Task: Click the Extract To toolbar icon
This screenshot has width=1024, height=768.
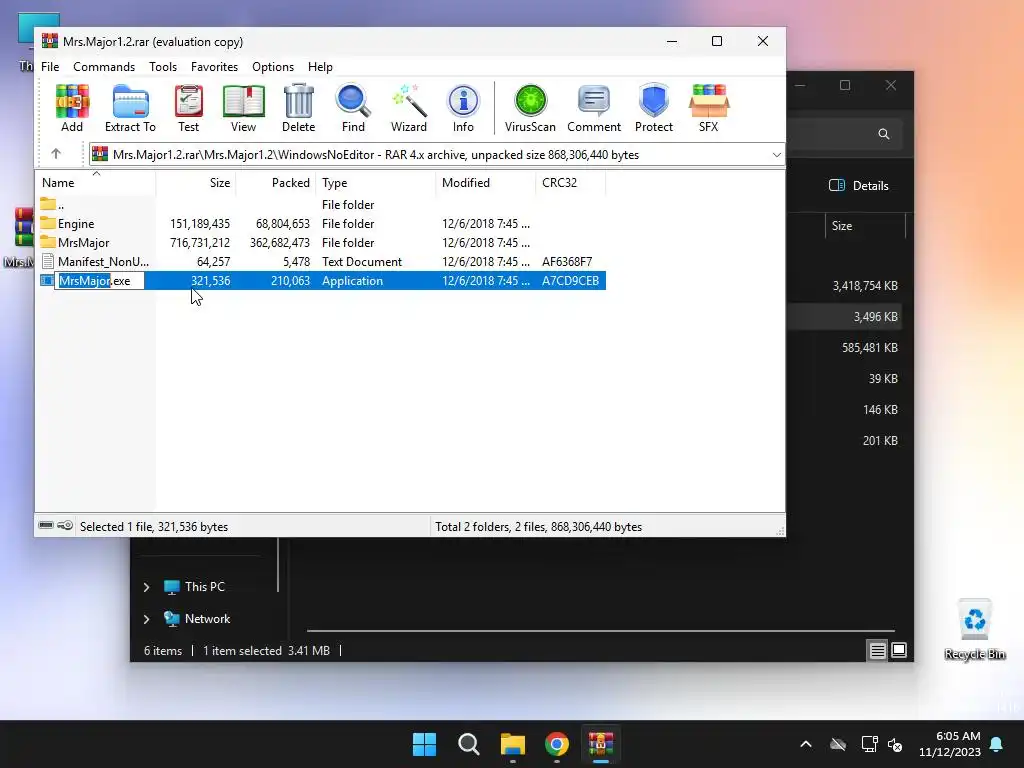Action: 130,108
